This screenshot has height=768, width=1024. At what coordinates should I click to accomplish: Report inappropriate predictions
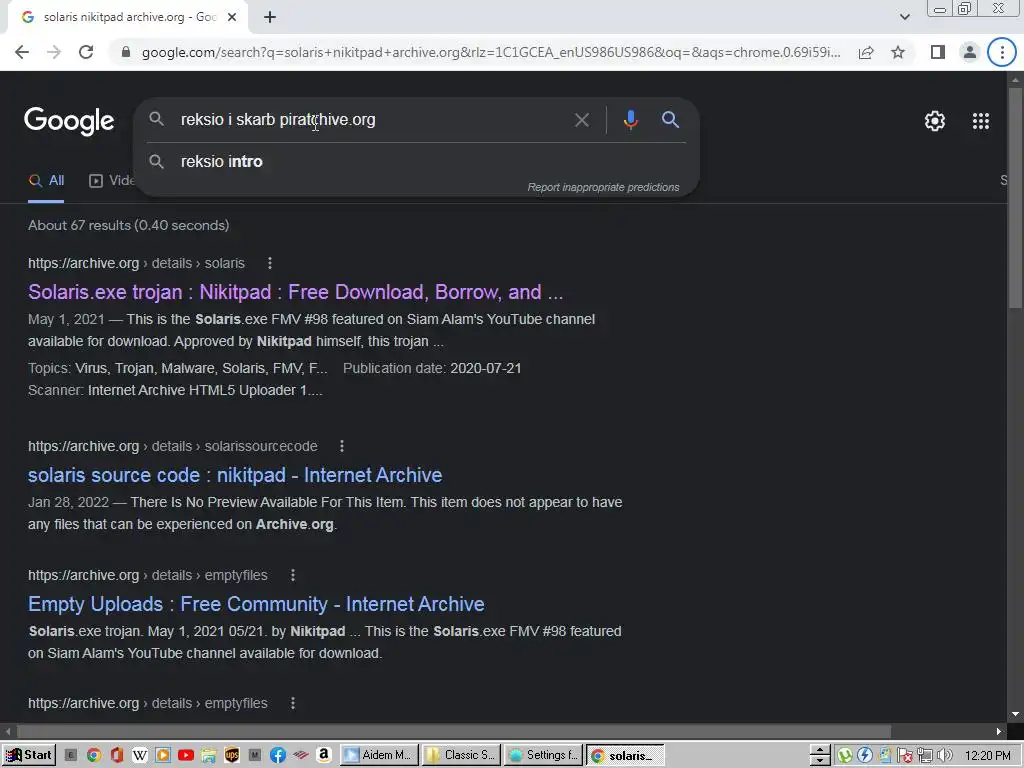click(603, 187)
